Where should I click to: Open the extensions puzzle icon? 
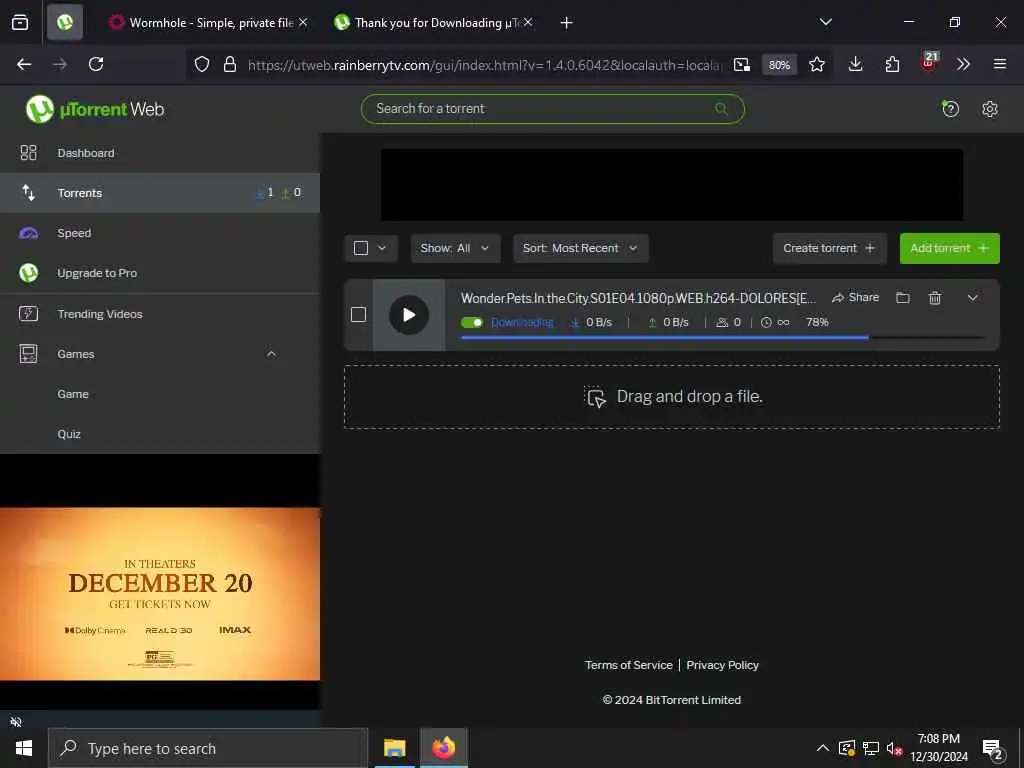point(892,64)
